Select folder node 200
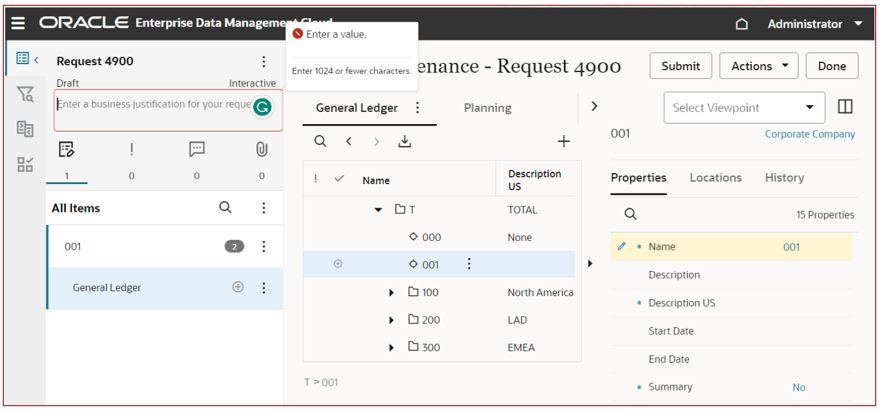884x411 pixels. point(423,320)
